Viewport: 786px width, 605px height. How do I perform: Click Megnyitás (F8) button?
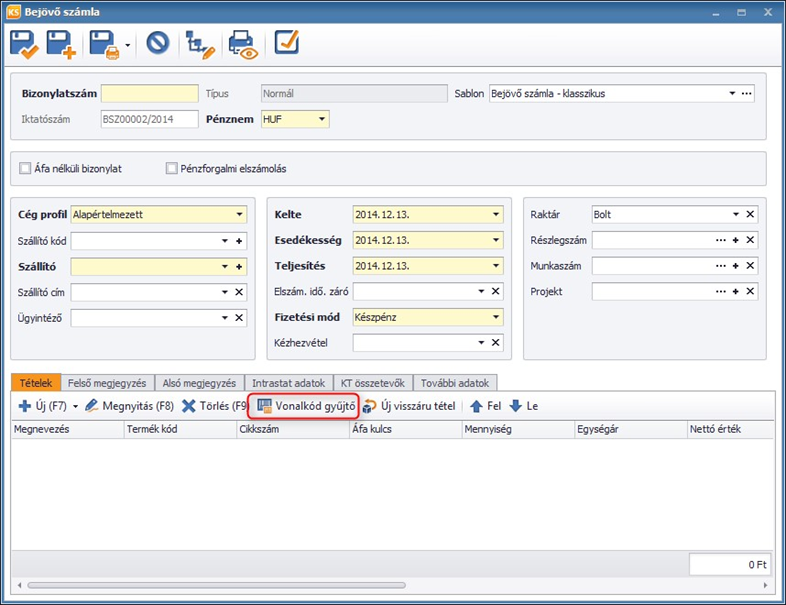click(129, 406)
